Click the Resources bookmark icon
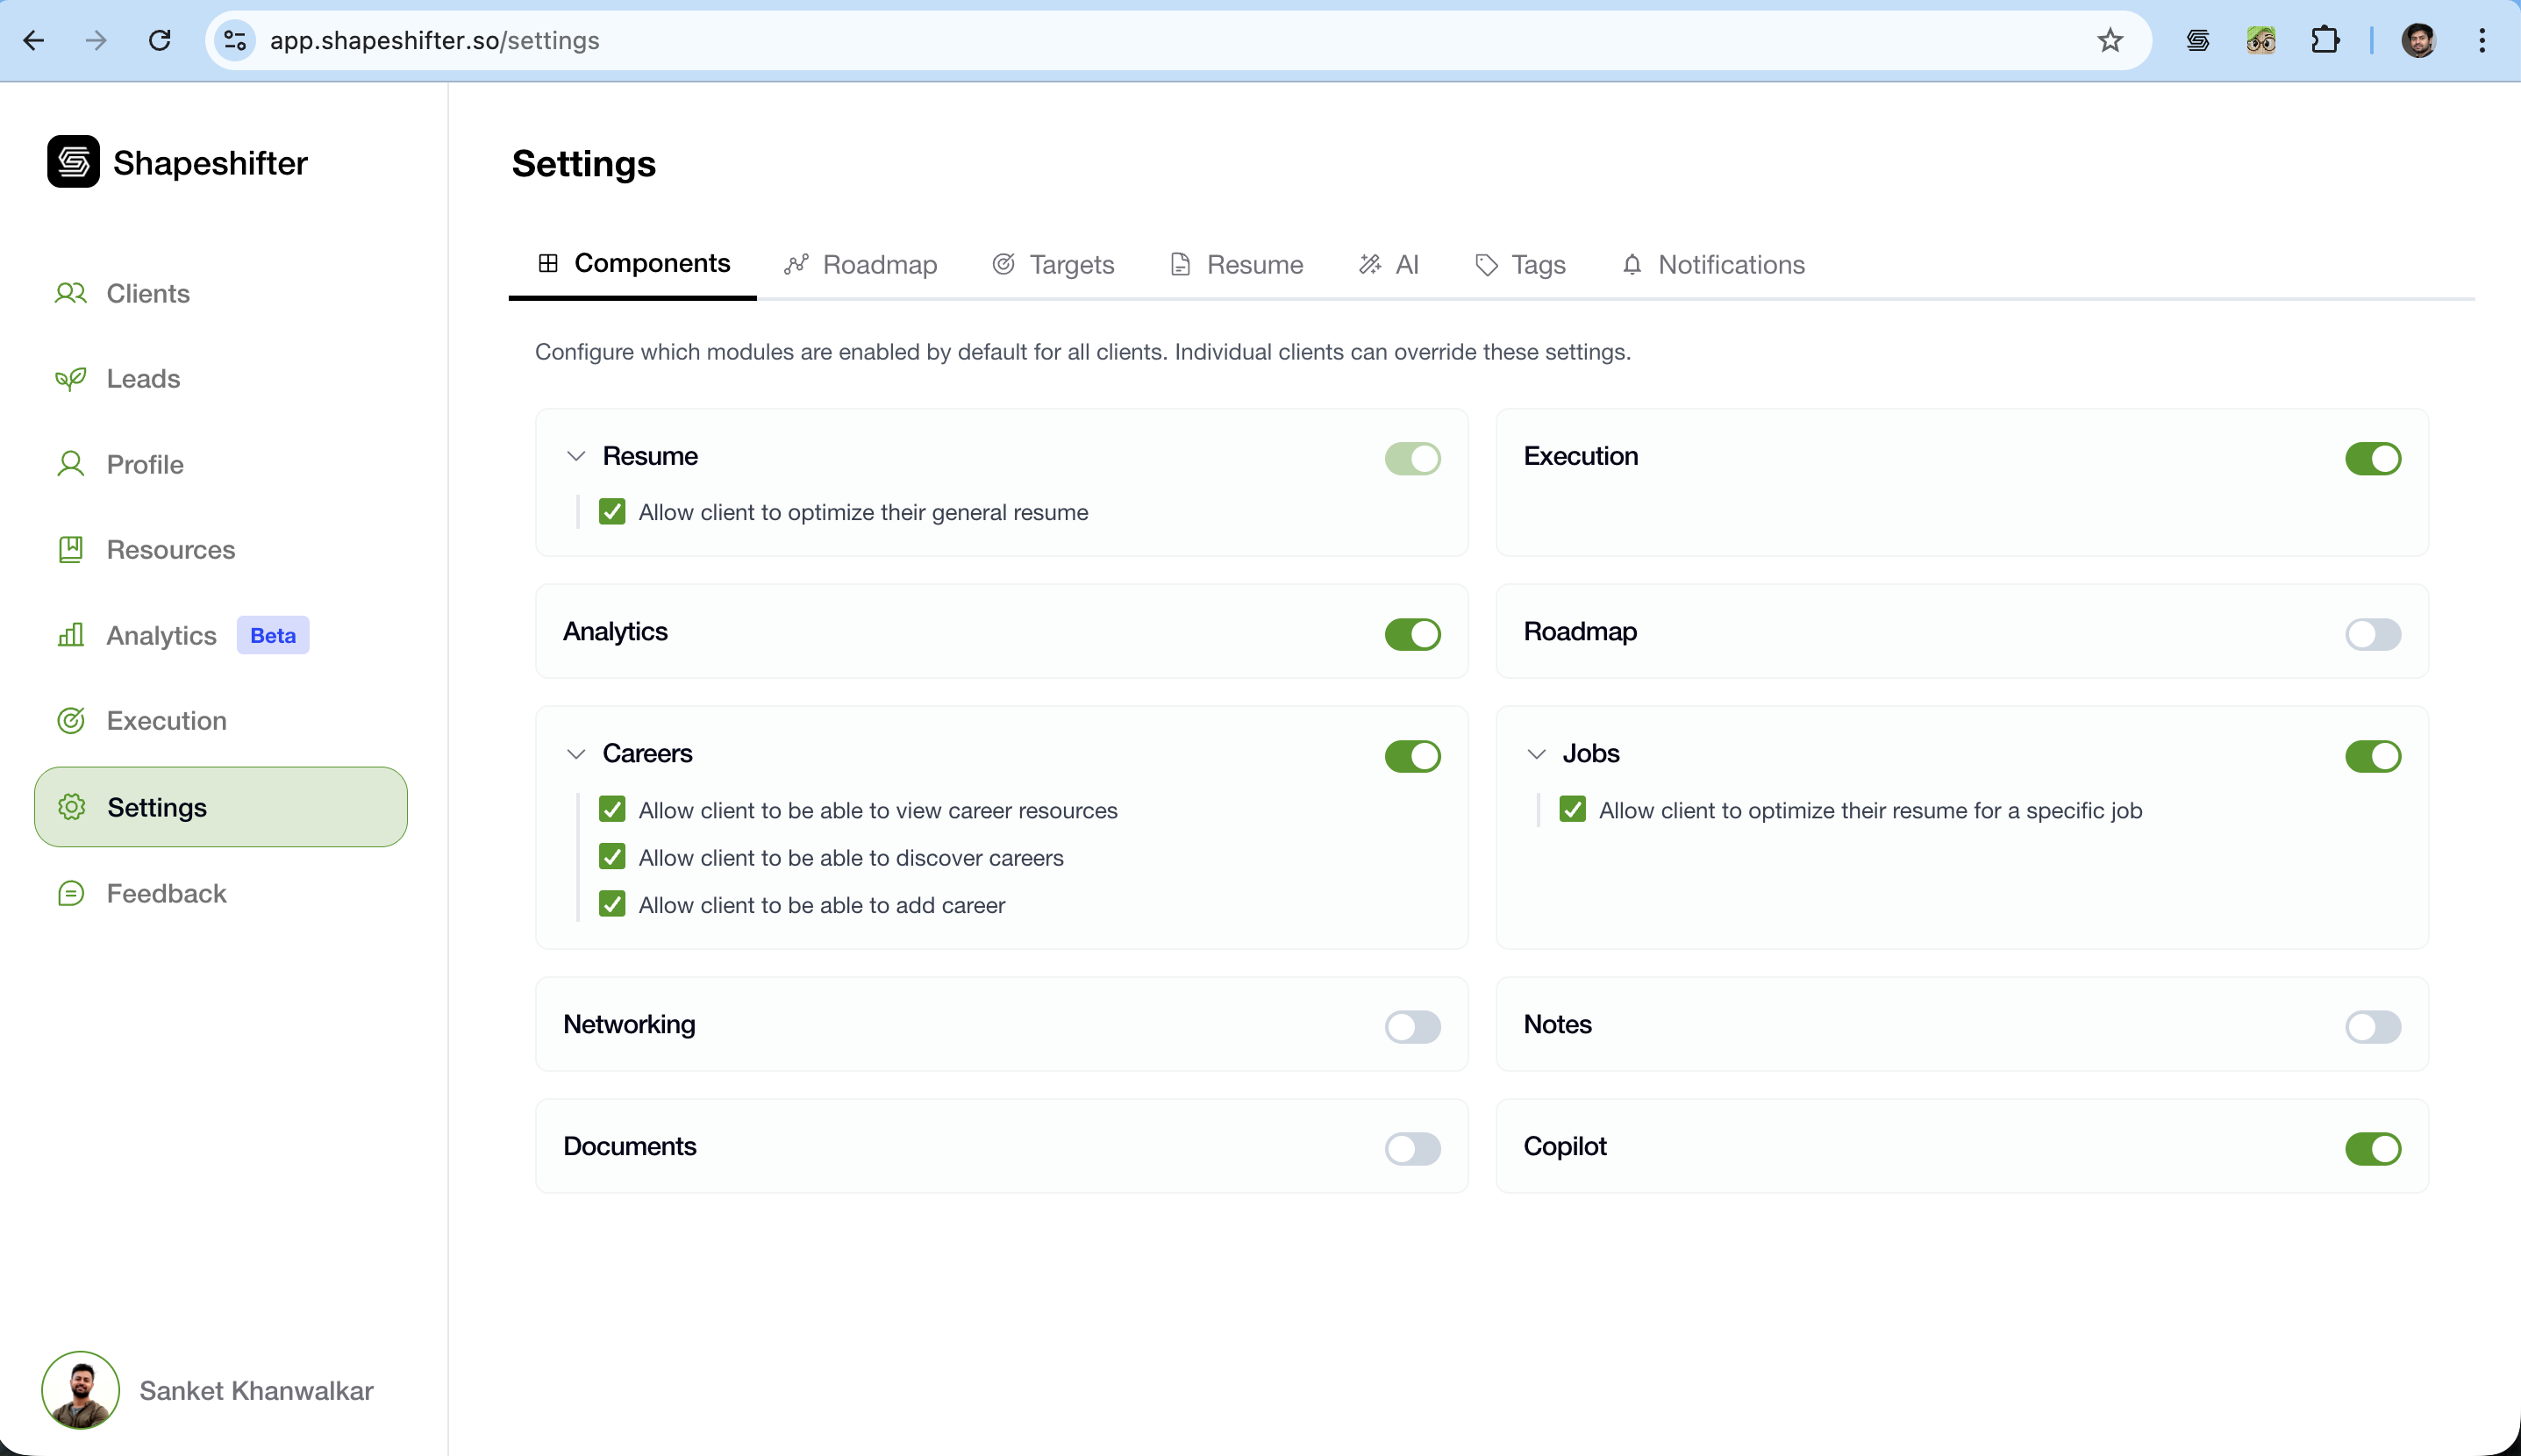Screen dimensions: 2521x1456 [x=70, y=549]
